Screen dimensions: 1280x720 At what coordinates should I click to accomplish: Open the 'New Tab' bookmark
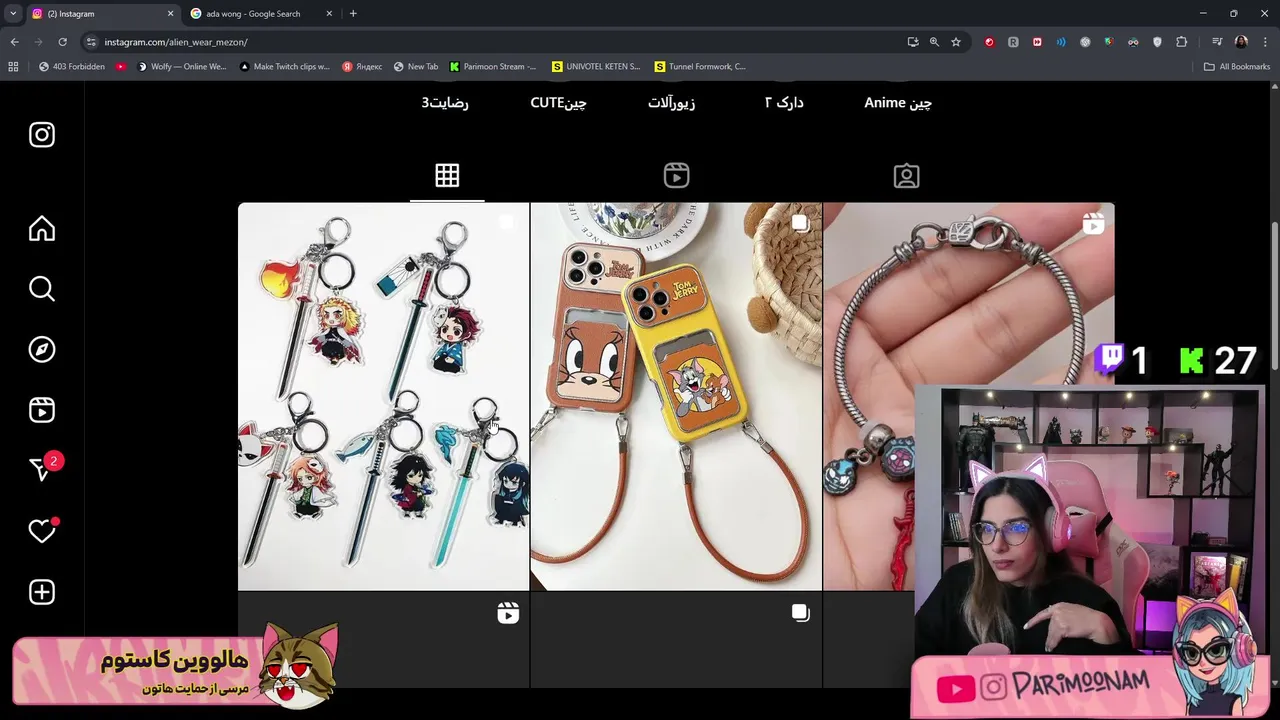pos(416,67)
